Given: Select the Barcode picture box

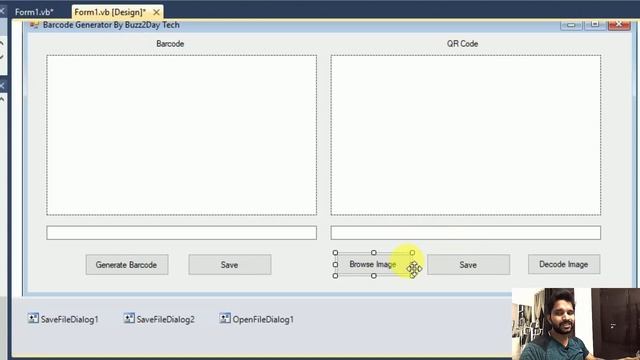Looking at the screenshot, I should tap(181, 135).
